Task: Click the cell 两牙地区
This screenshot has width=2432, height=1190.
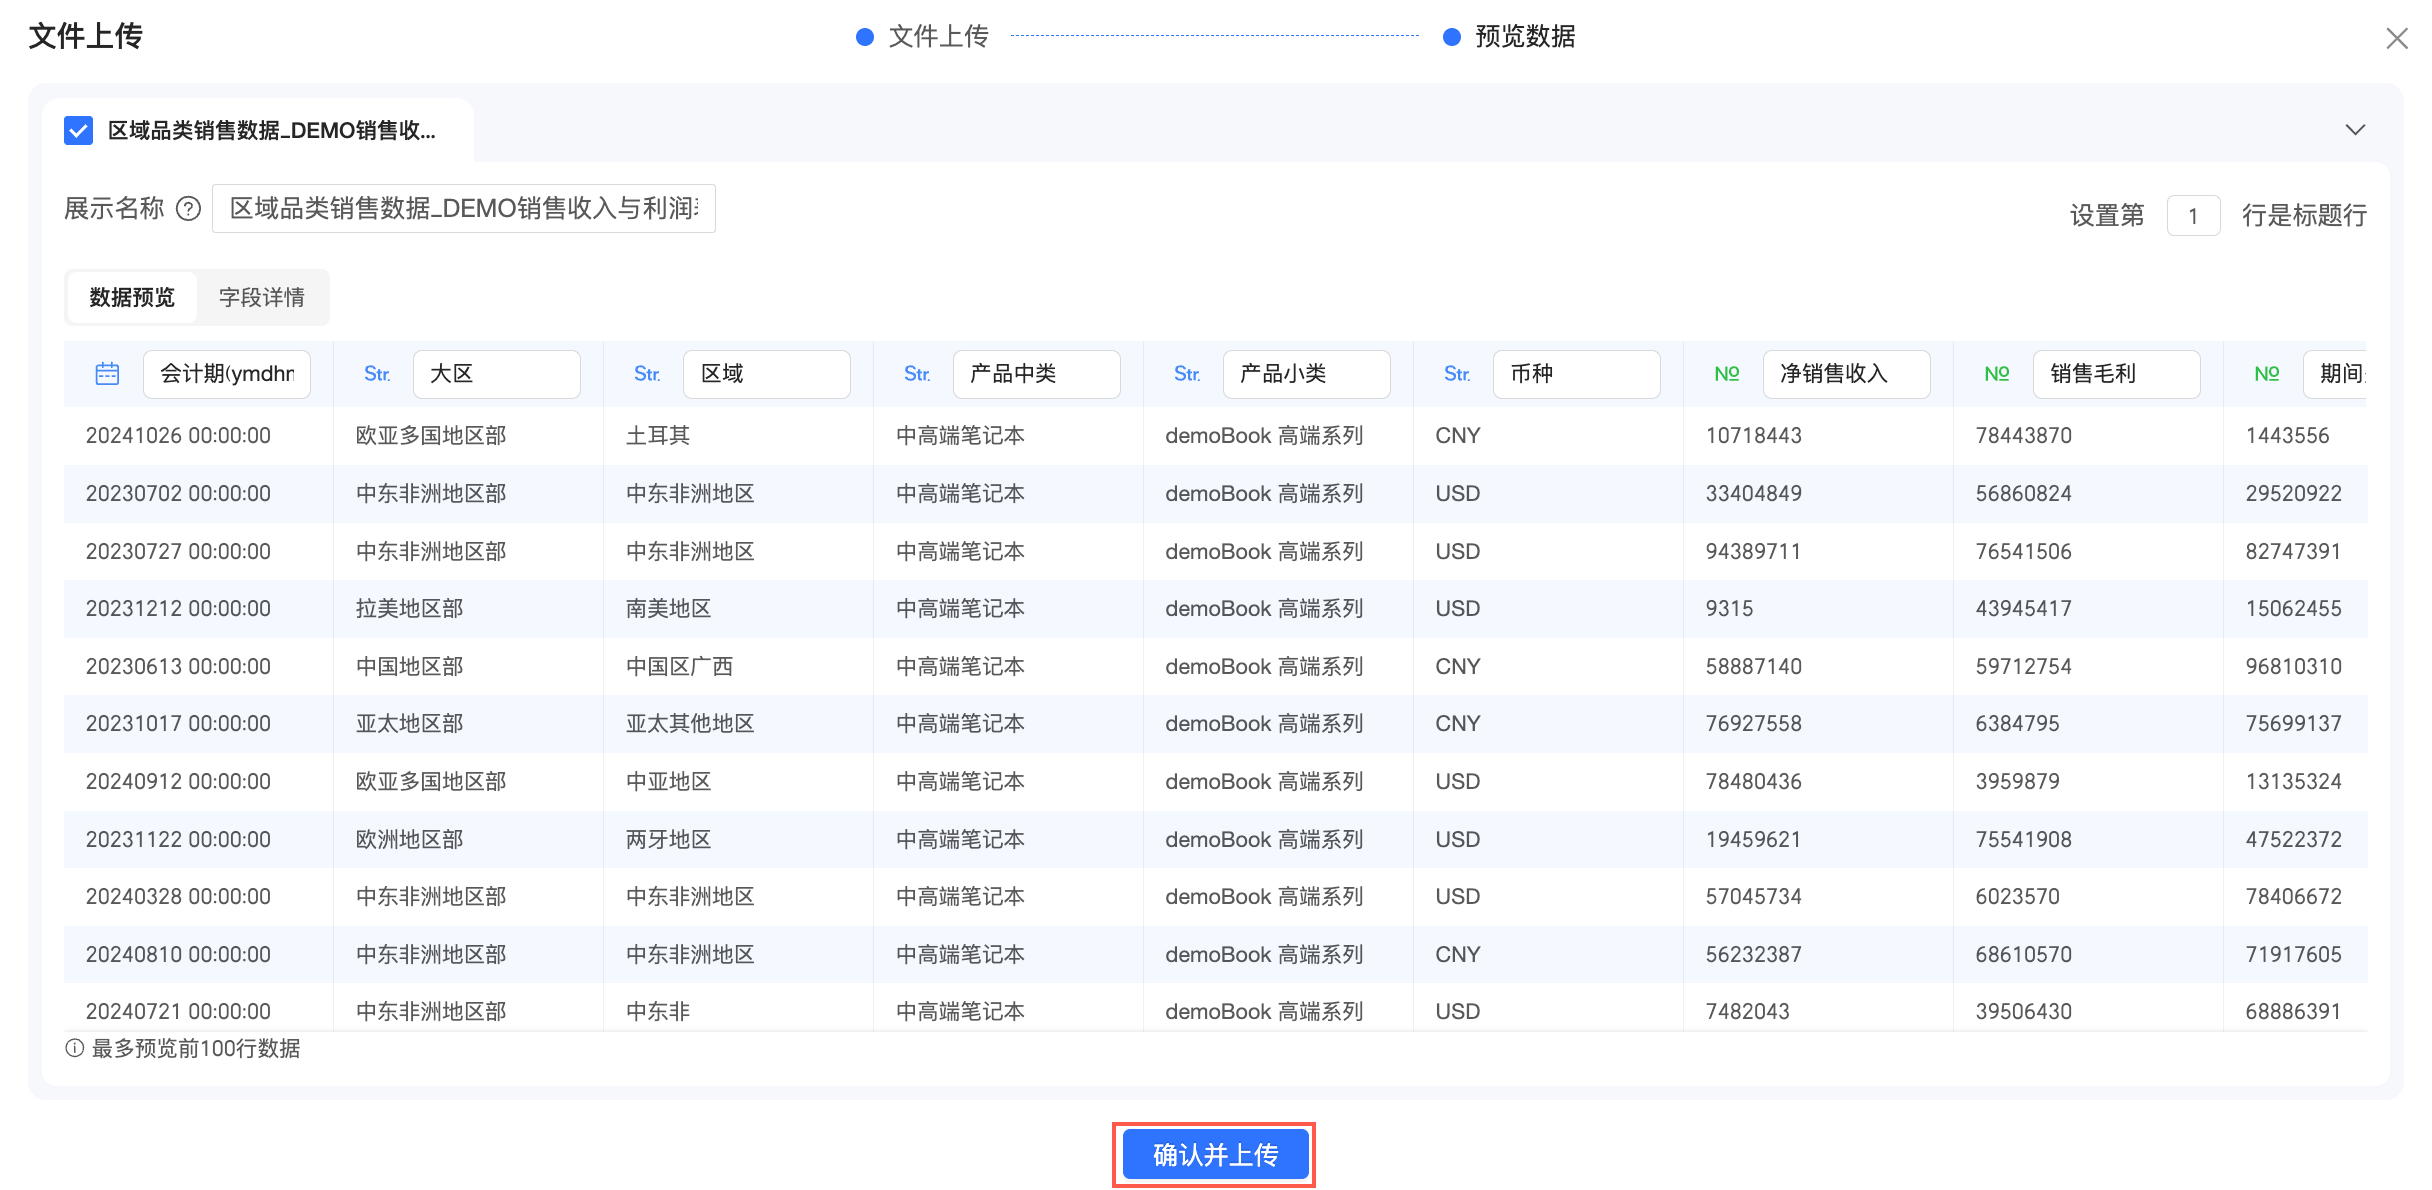Action: click(x=669, y=840)
